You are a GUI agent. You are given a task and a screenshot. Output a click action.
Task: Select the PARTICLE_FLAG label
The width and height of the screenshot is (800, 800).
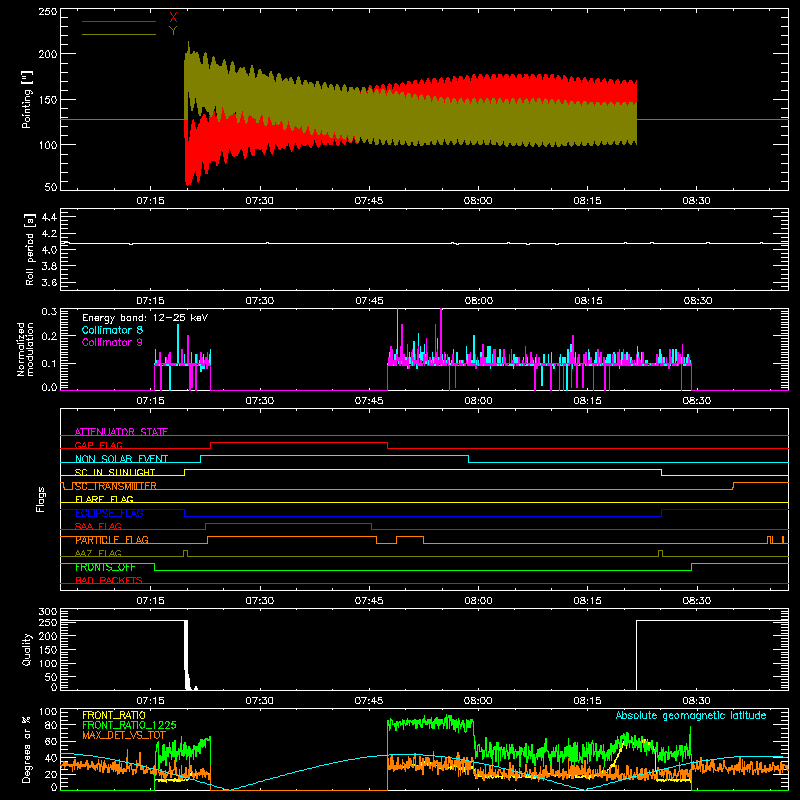click(112, 540)
